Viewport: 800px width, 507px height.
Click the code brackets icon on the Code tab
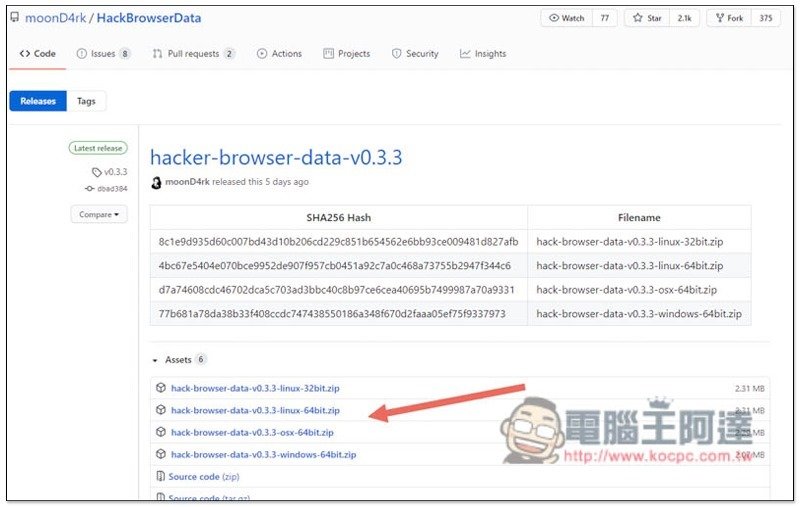(24, 54)
